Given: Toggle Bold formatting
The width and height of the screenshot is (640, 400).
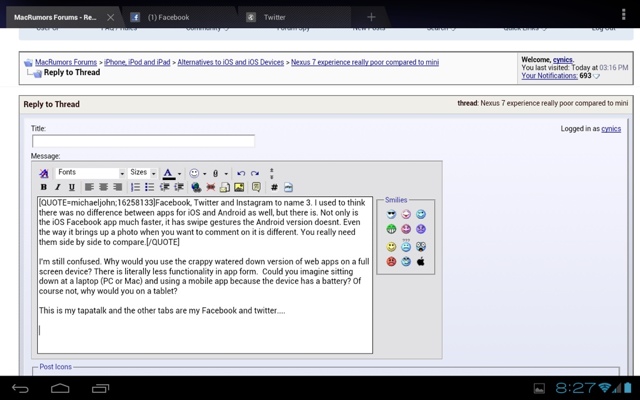Looking at the screenshot, I should (44, 187).
